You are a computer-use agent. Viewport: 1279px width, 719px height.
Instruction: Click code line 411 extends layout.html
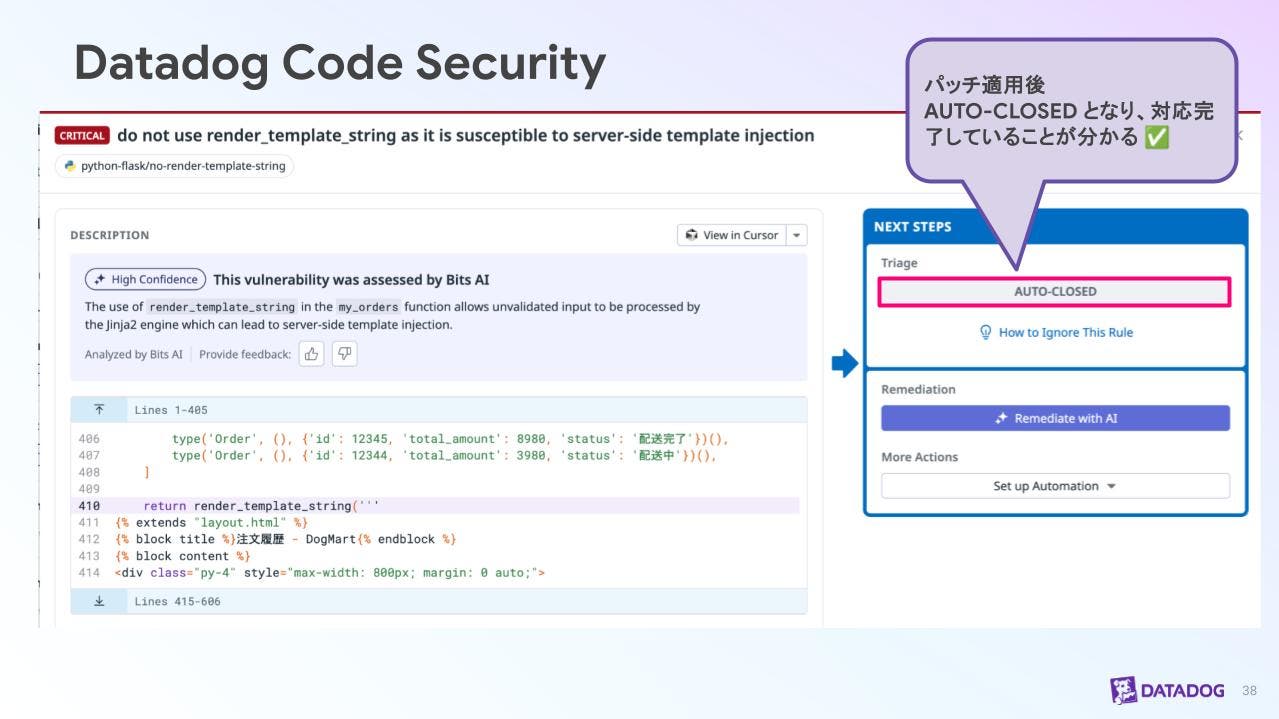tap(212, 522)
